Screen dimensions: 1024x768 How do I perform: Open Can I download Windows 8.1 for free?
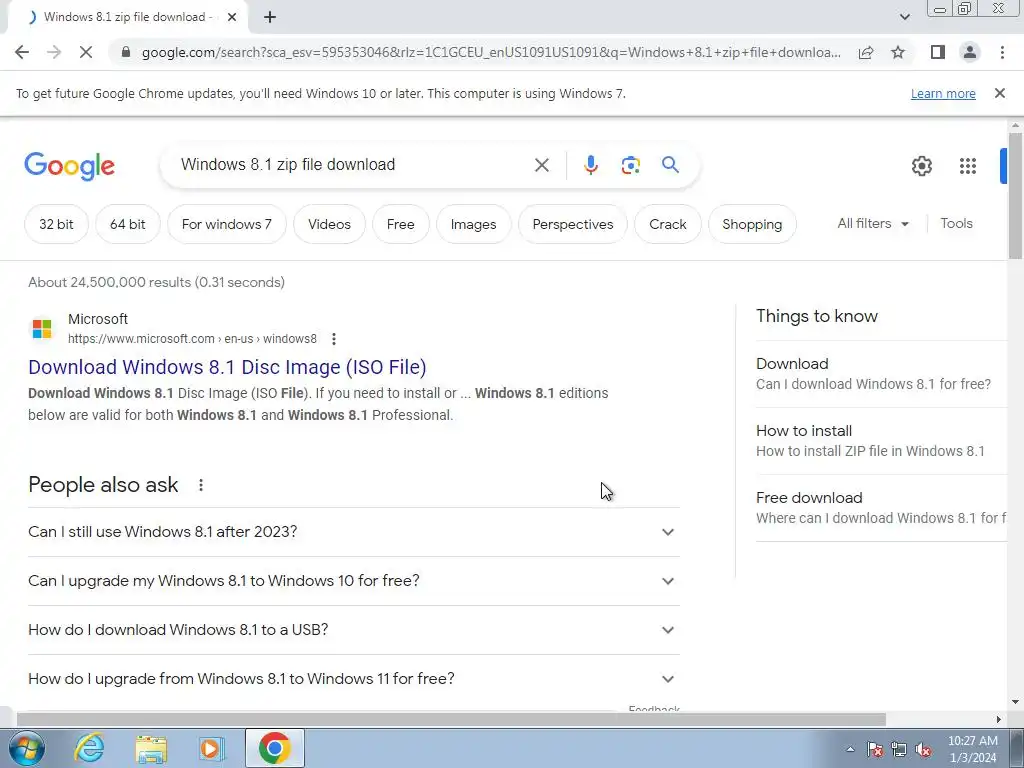pos(881,374)
